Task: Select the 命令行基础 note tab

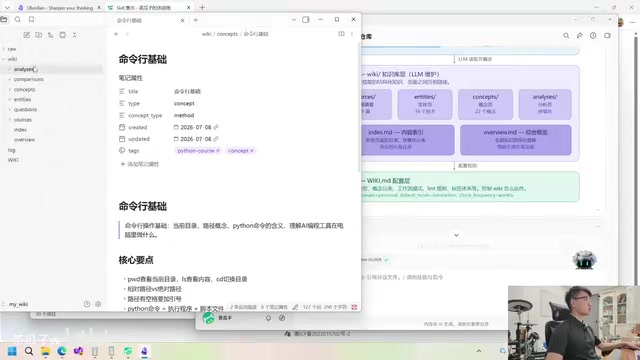Action: coord(129,20)
